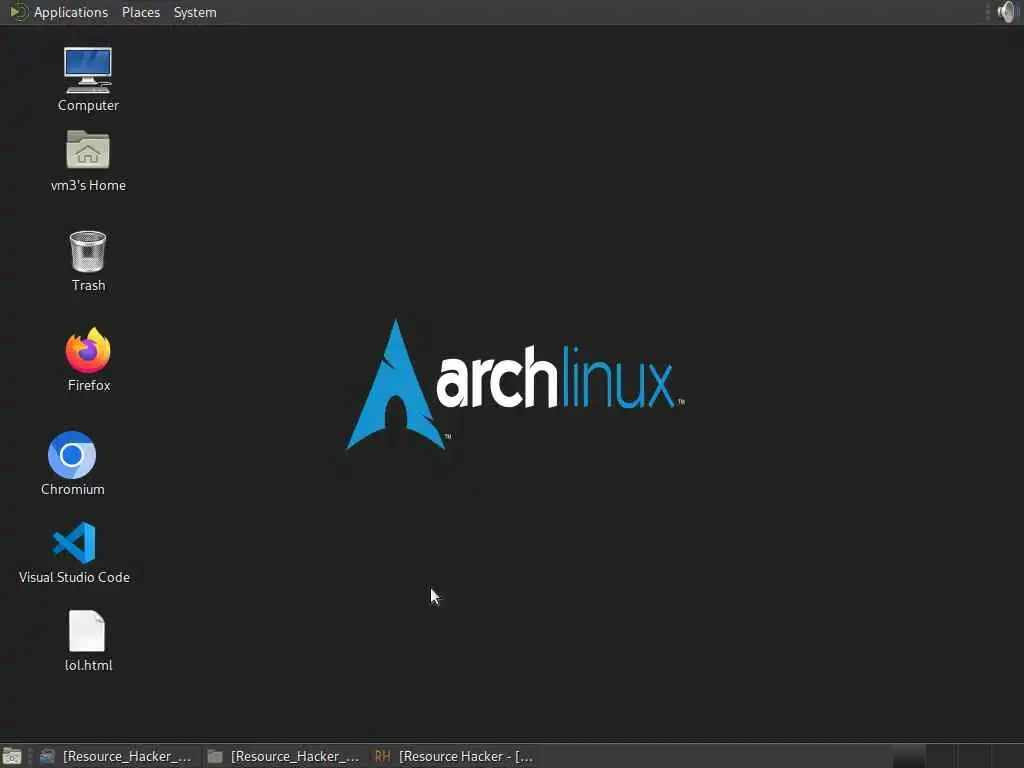
Task: Open the System menu
Action: pyautogui.click(x=195, y=12)
